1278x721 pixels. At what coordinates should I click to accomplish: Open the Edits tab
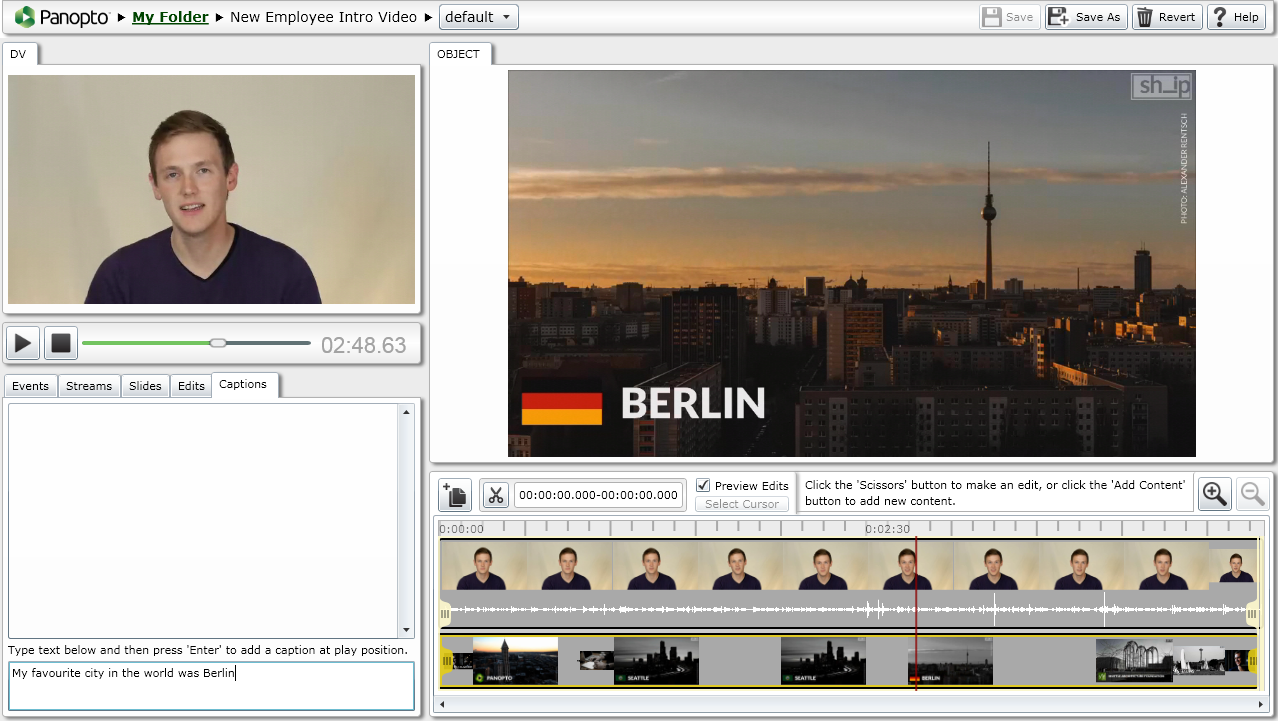coord(191,386)
